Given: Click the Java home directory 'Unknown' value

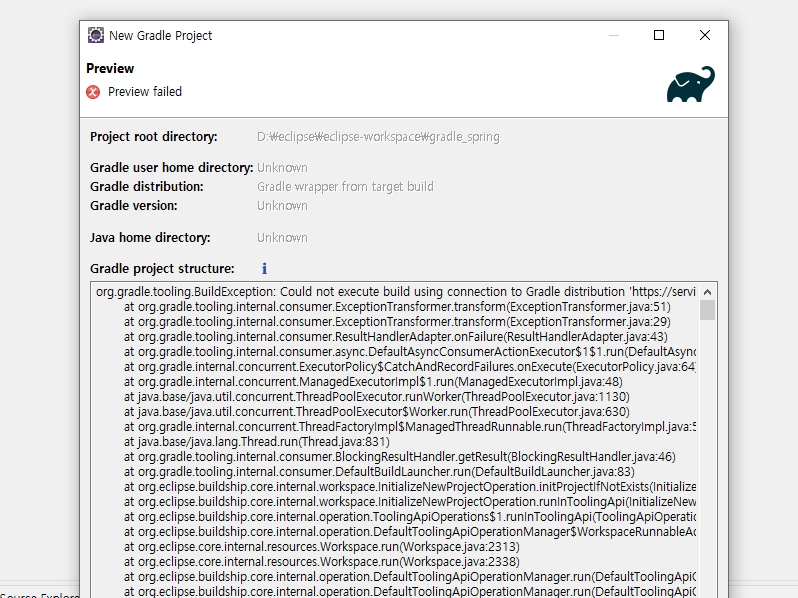Looking at the screenshot, I should click(282, 238).
